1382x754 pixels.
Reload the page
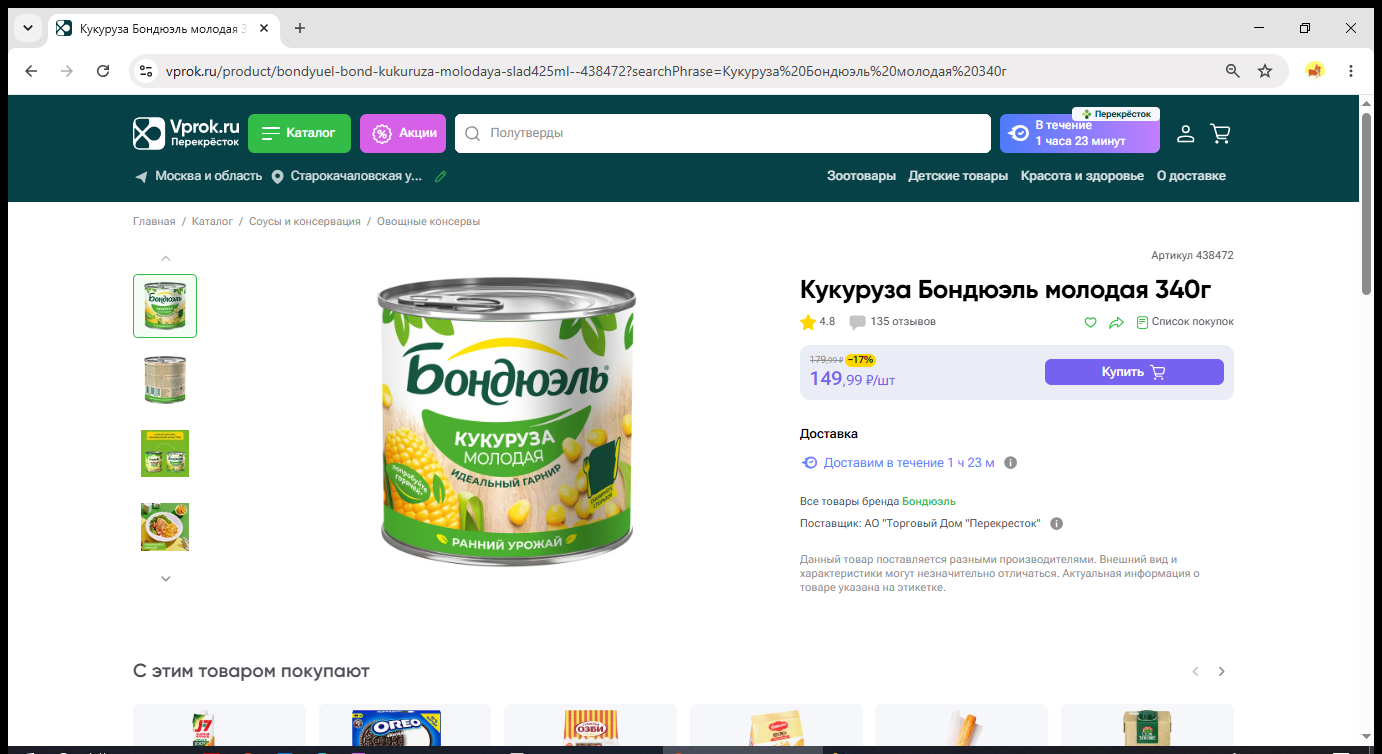103,71
